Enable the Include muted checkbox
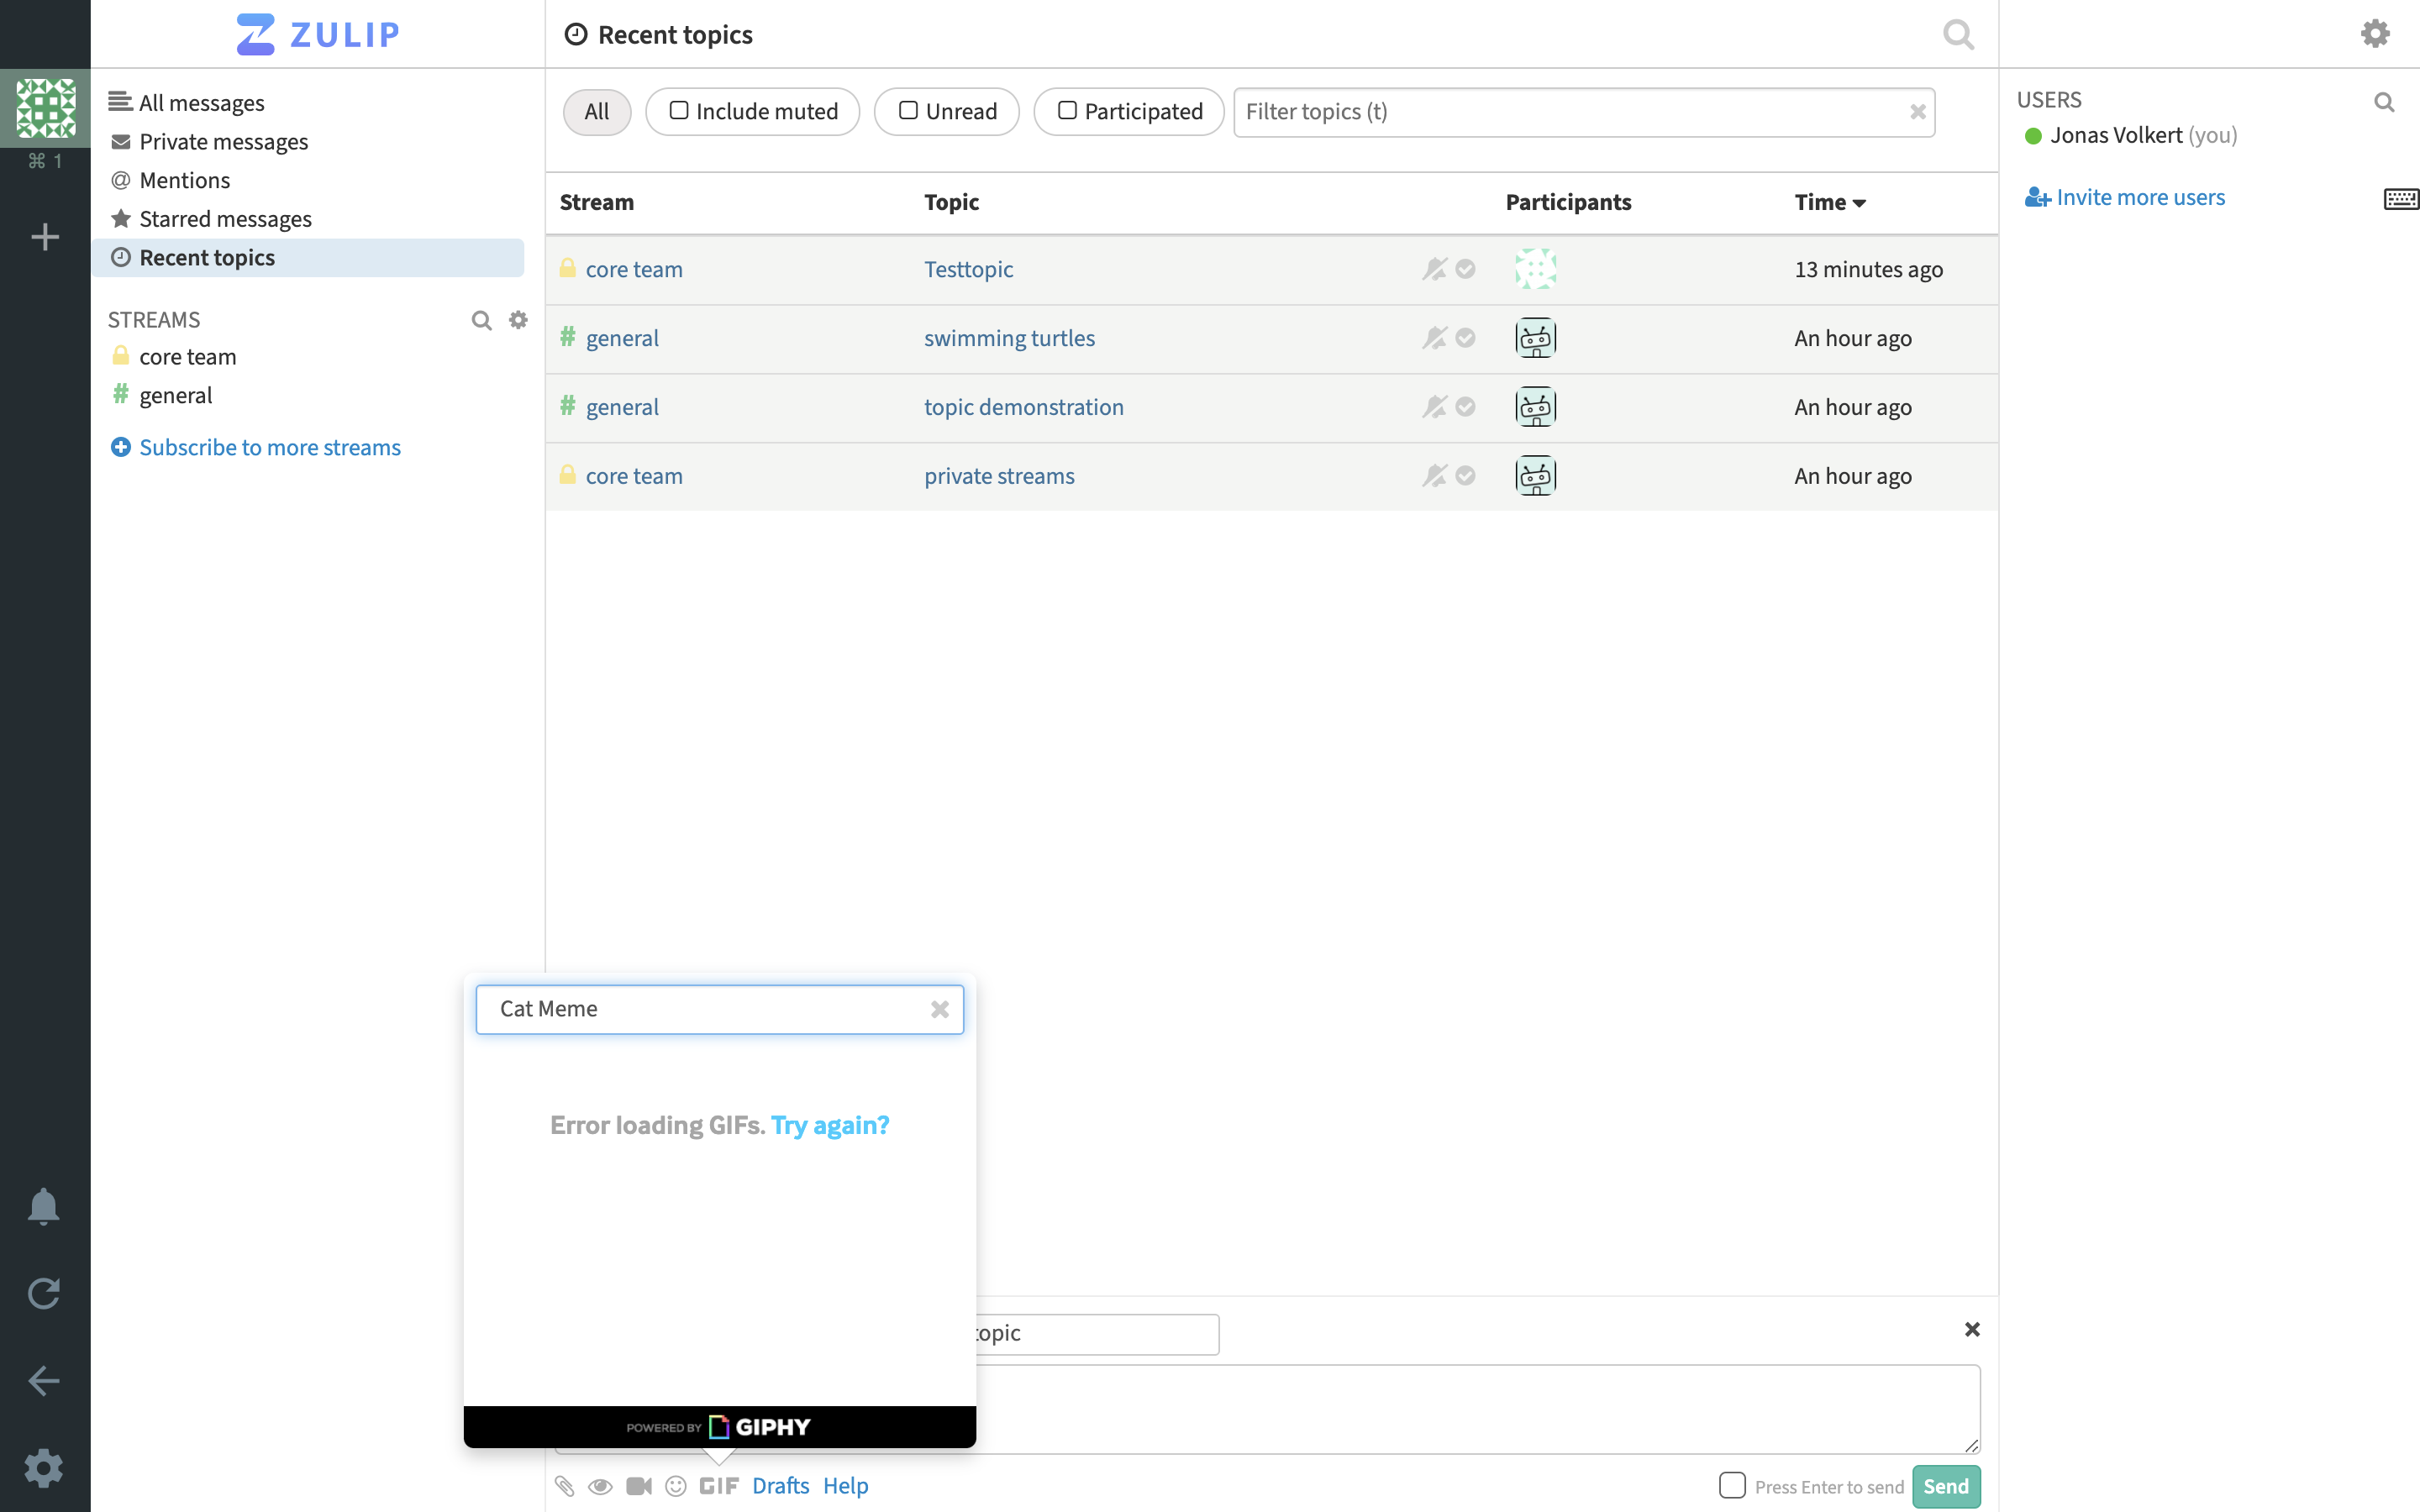This screenshot has height=1512, width=2420. coord(679,111)
